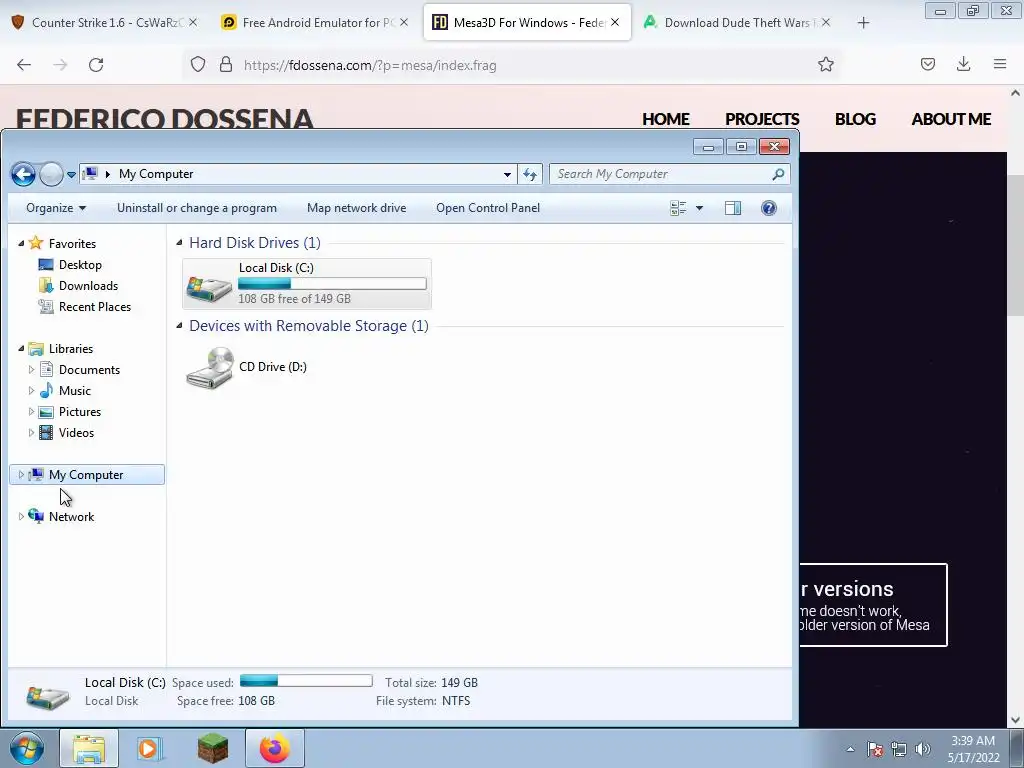Click the Explorer forward navigation button

pyautogui.click(x=51, y=174)
